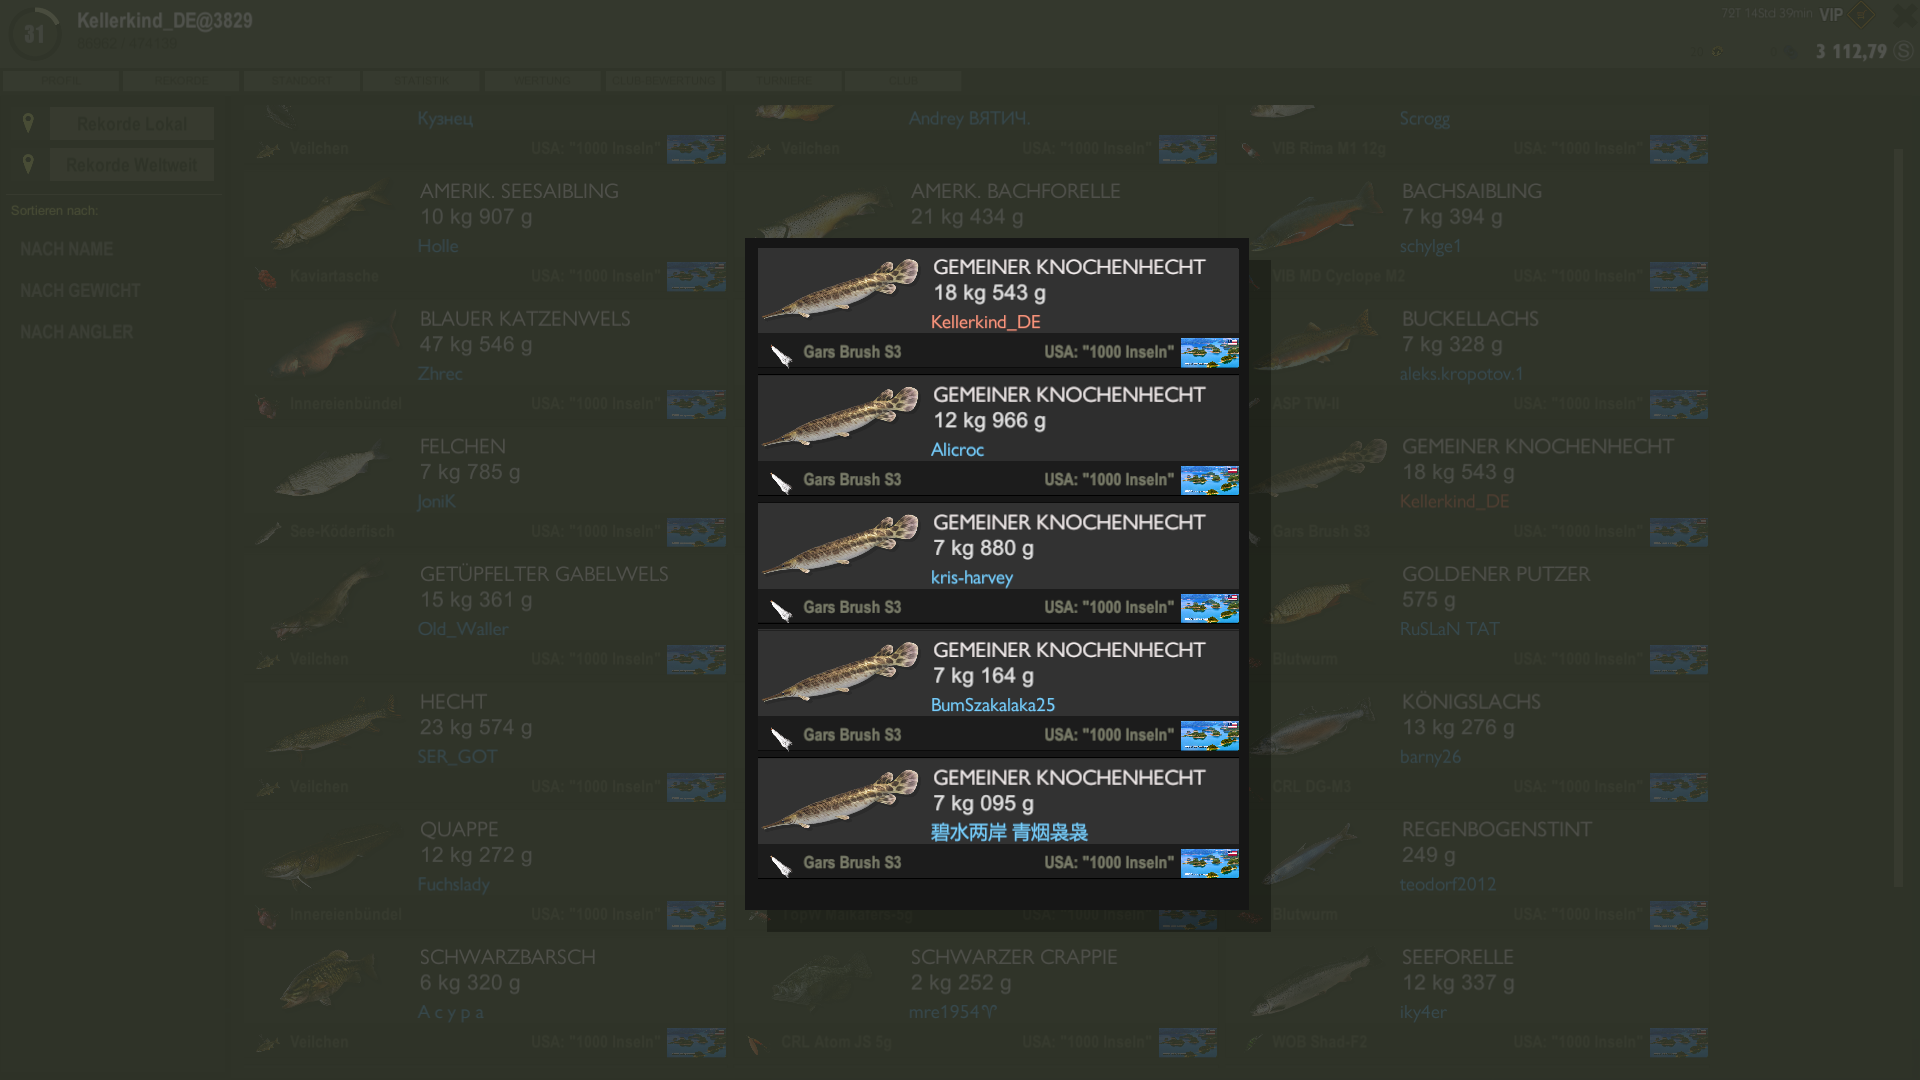This screenshot has width=1920, height=1080.
Task: Click the Hecht 23 kg 574 g record entry
Action: point(488,741)
